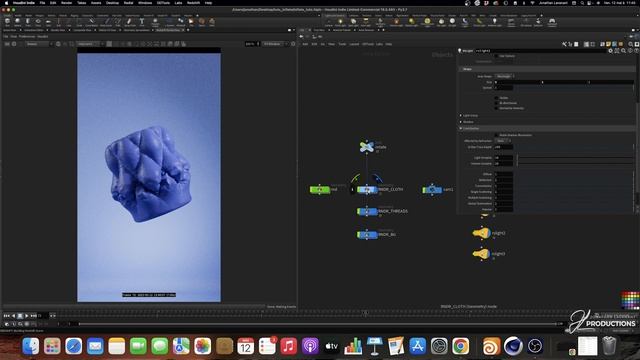This screenshot has height=360, width=640.
Task: Create a Distant Light from shelf
Action: pos(411,22)
